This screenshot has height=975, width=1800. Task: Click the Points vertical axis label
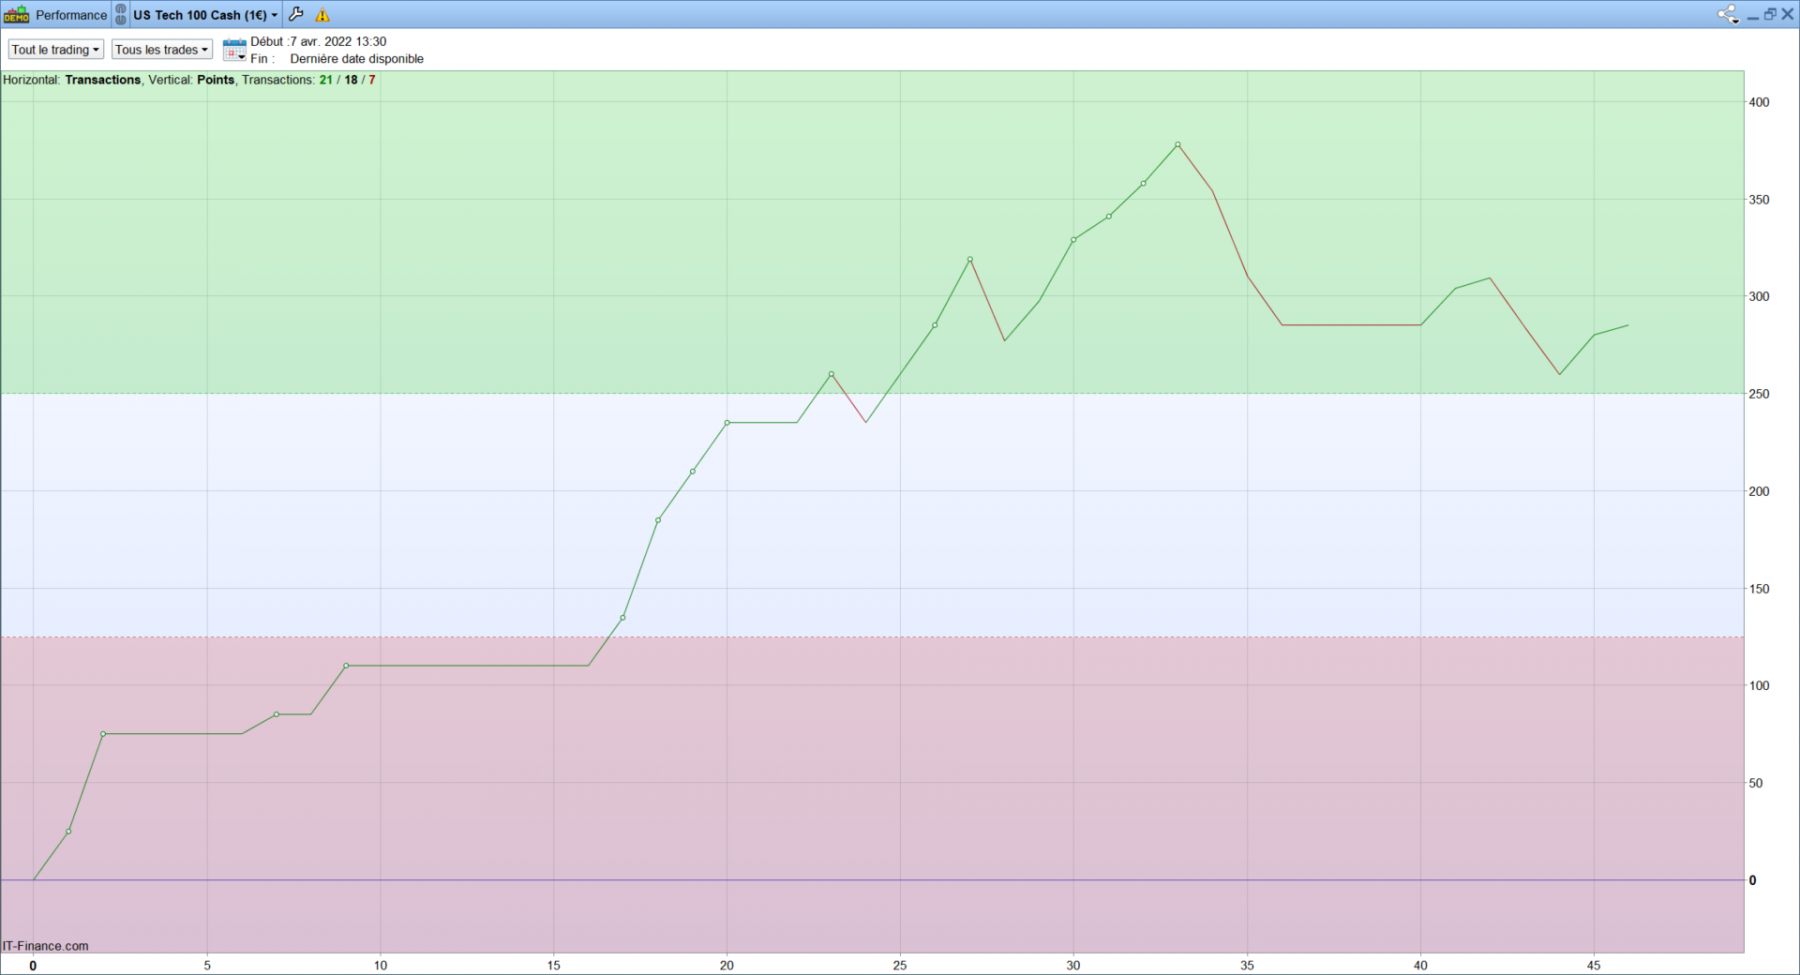click(216, 80)
